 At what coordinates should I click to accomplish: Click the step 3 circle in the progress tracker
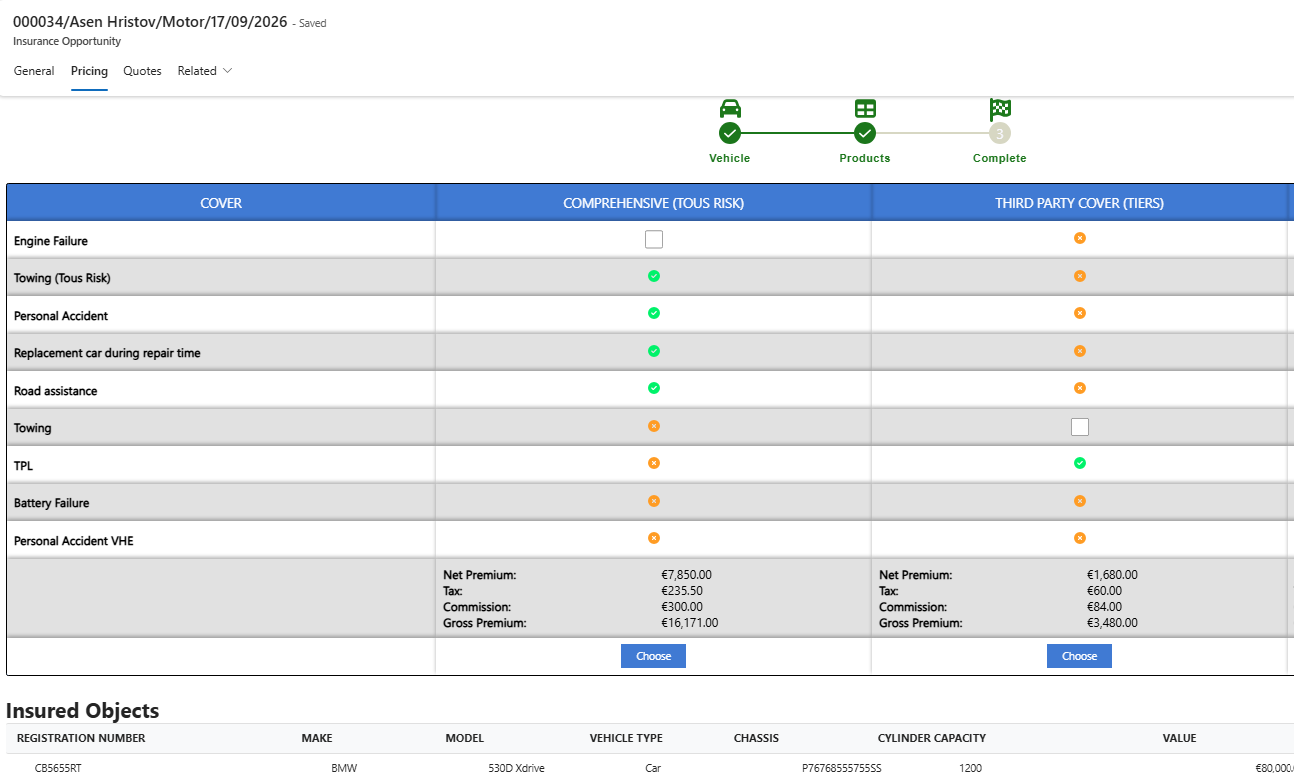point(1000,133)
